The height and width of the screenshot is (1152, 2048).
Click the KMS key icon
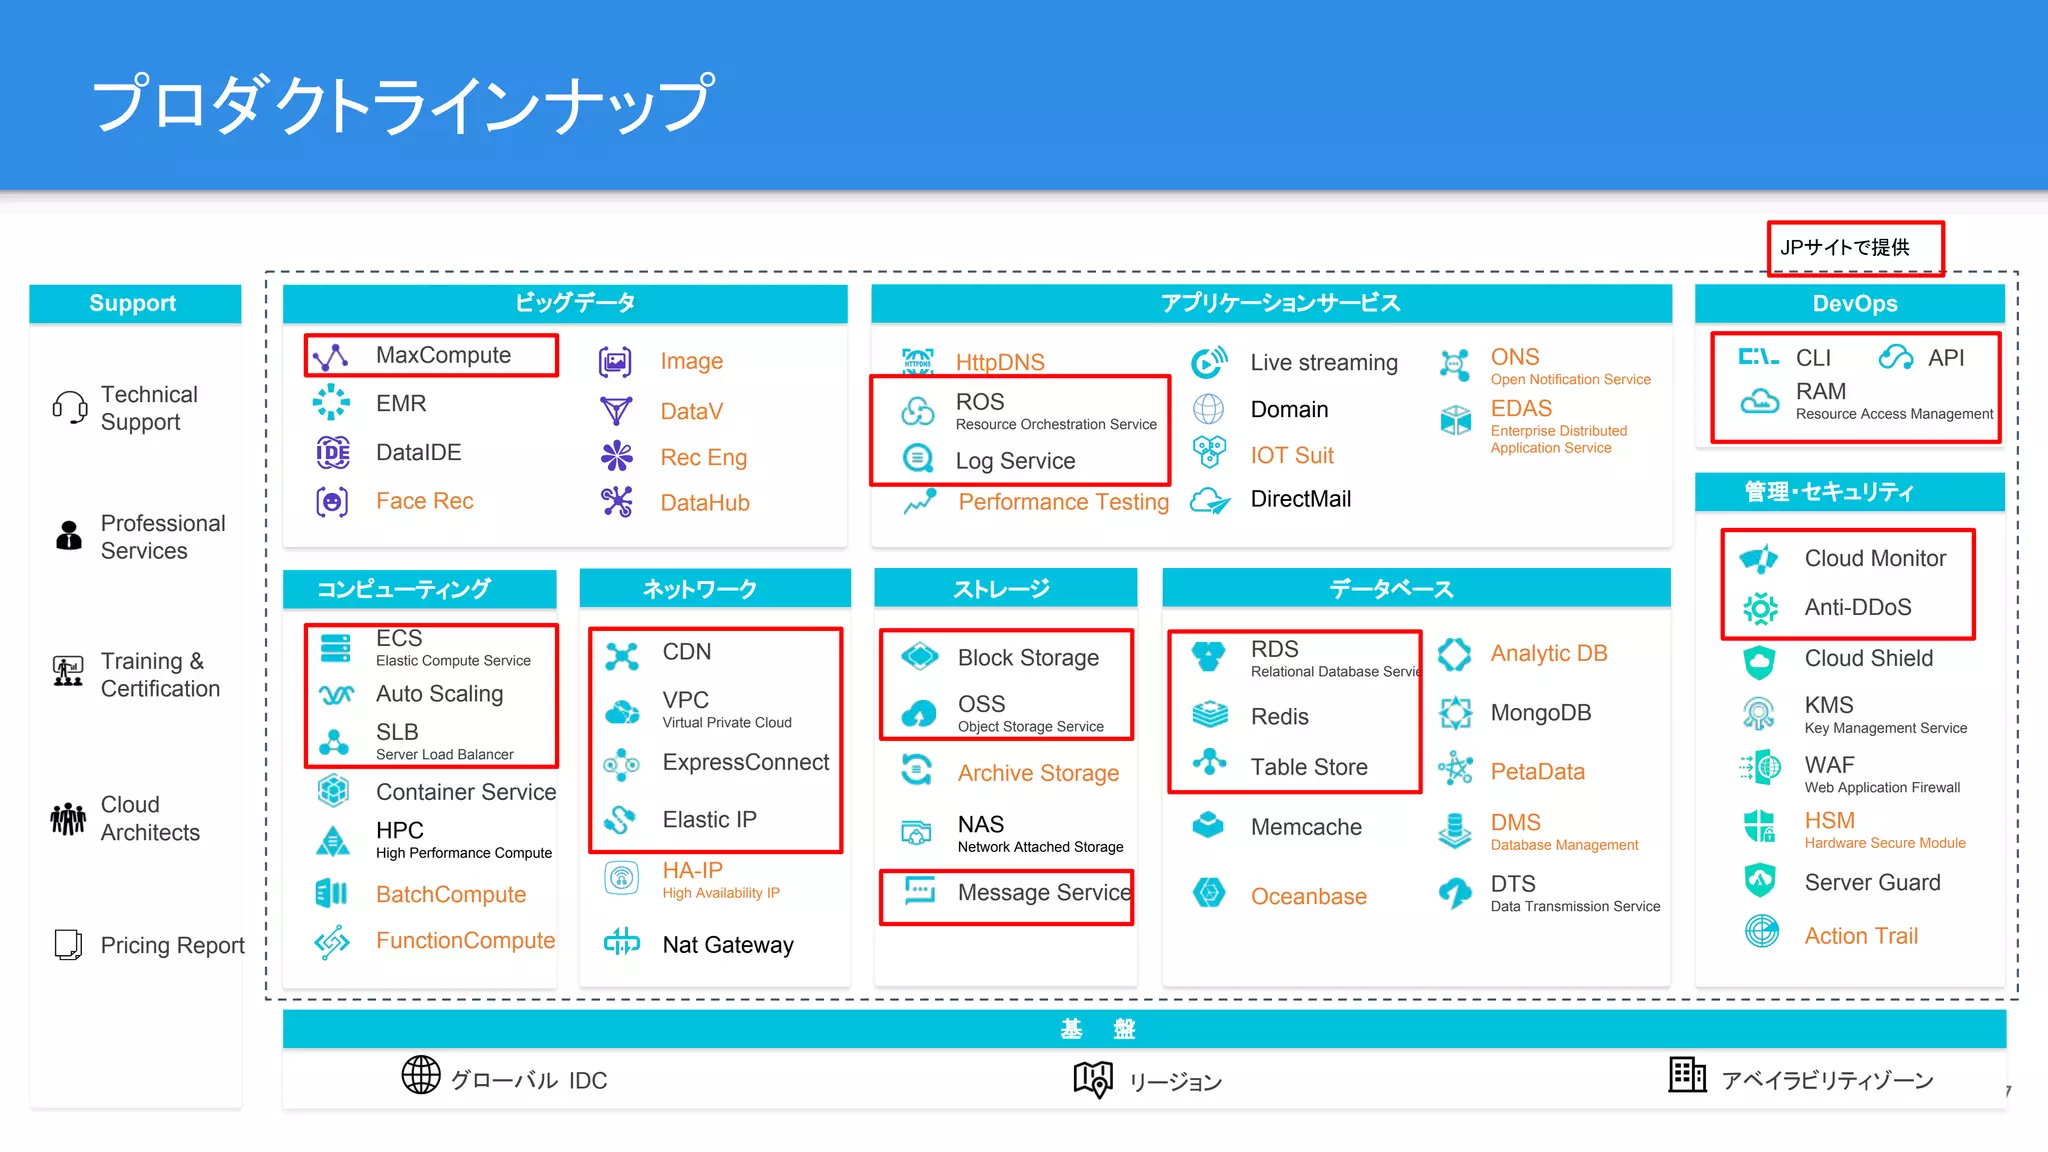tap(1759, 714)
